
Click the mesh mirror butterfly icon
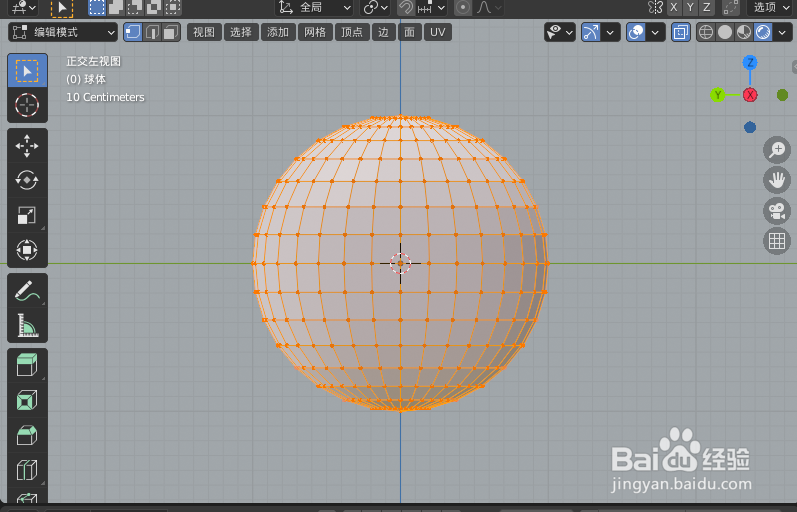click(x=655, y=7)
